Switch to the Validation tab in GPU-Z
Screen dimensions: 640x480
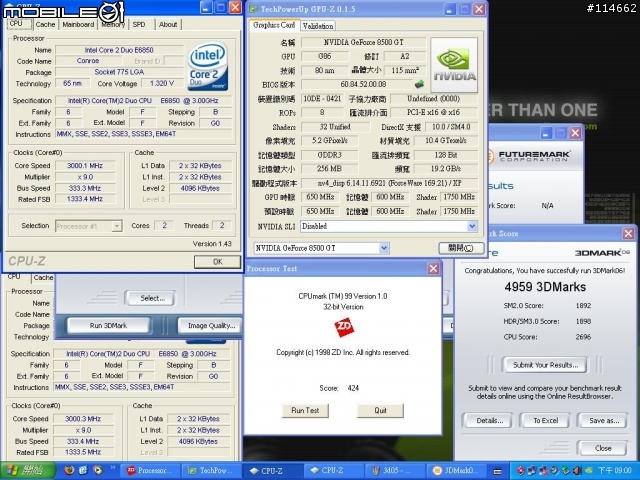click(318, 26)
